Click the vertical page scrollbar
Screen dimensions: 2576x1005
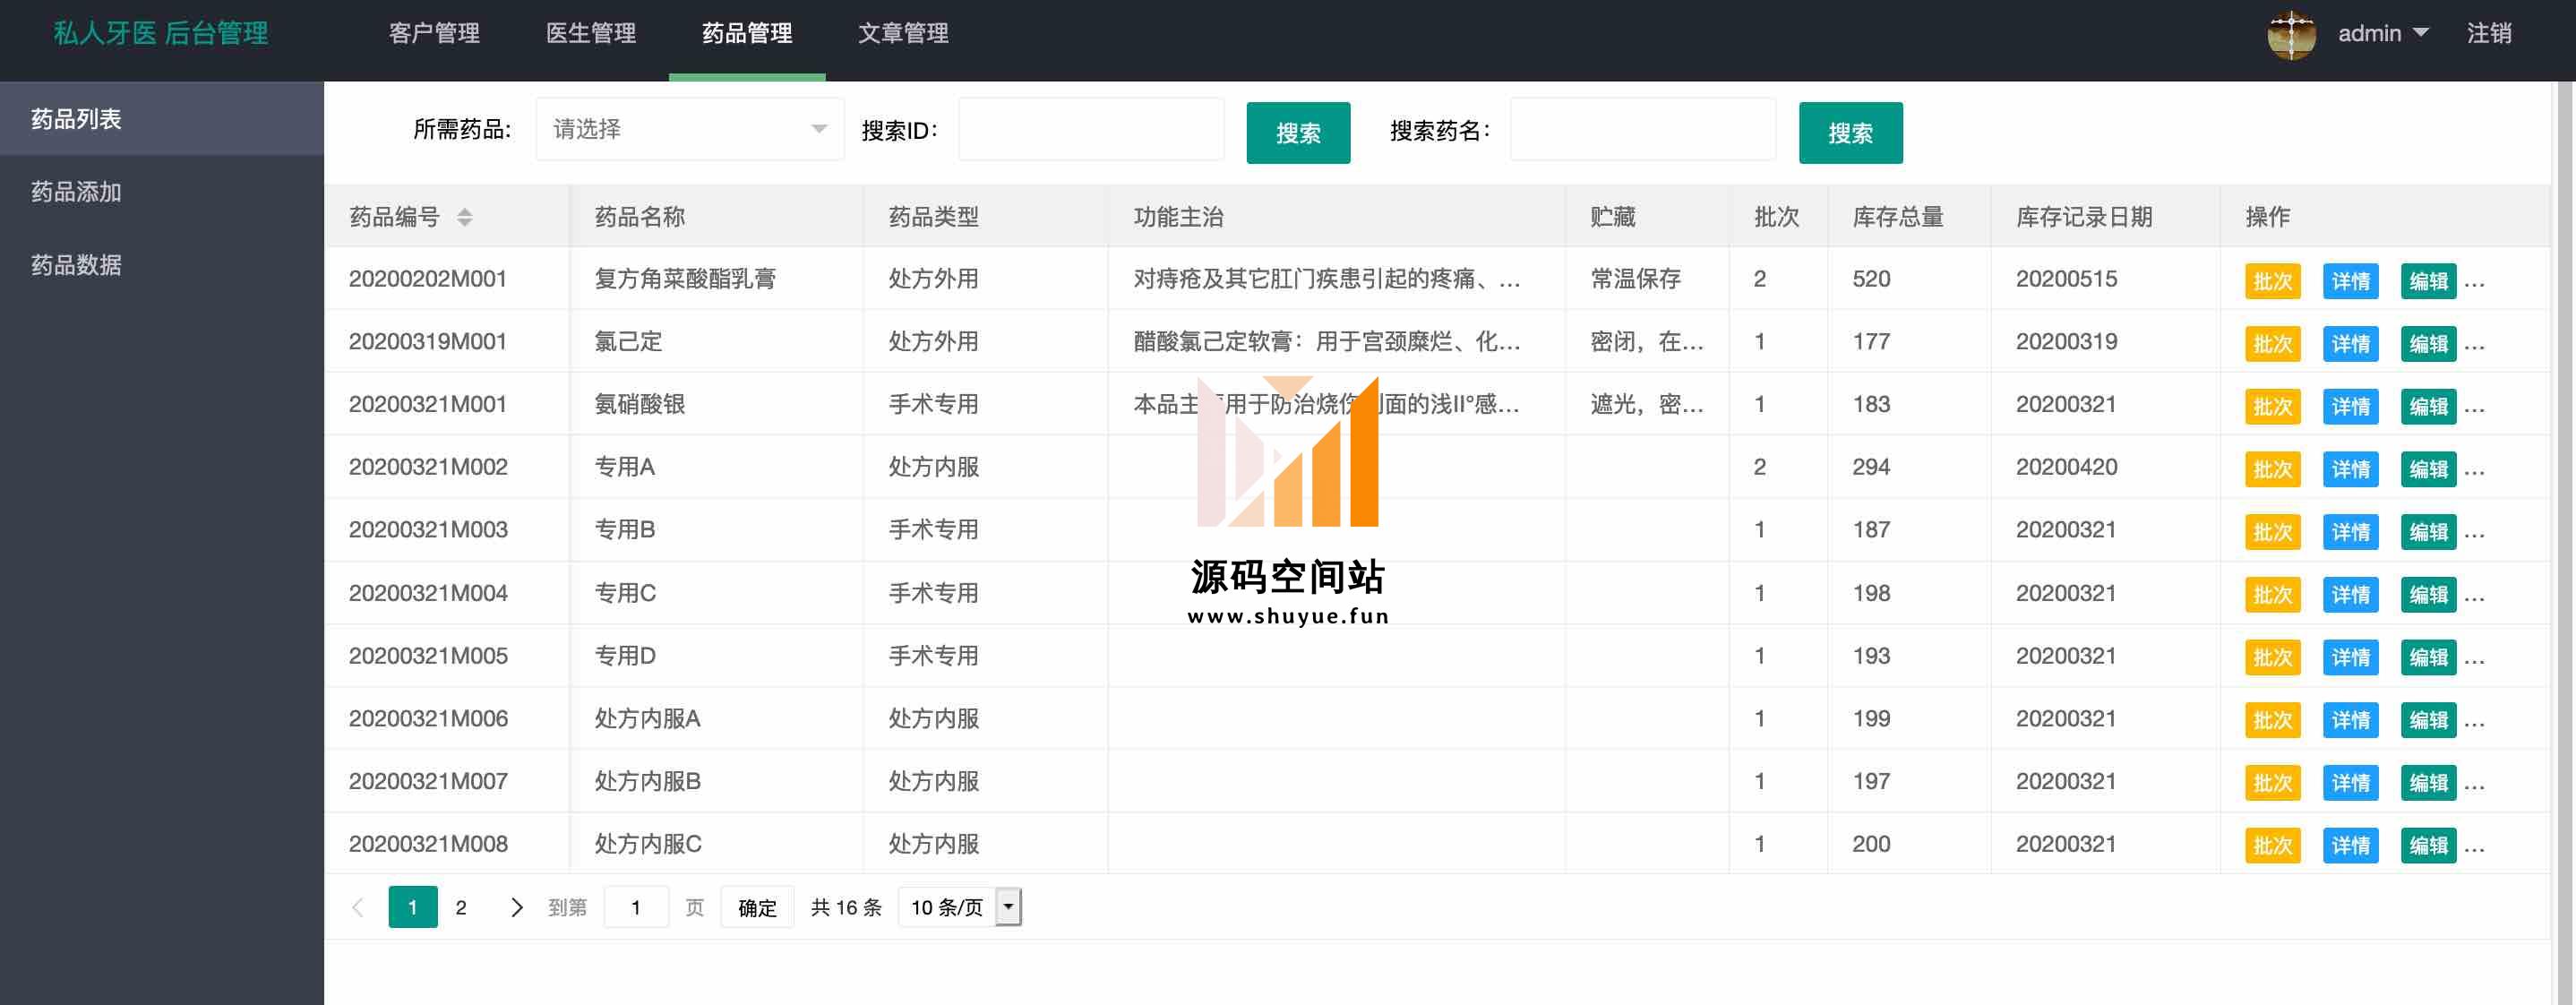click(x=2565, y=543)
